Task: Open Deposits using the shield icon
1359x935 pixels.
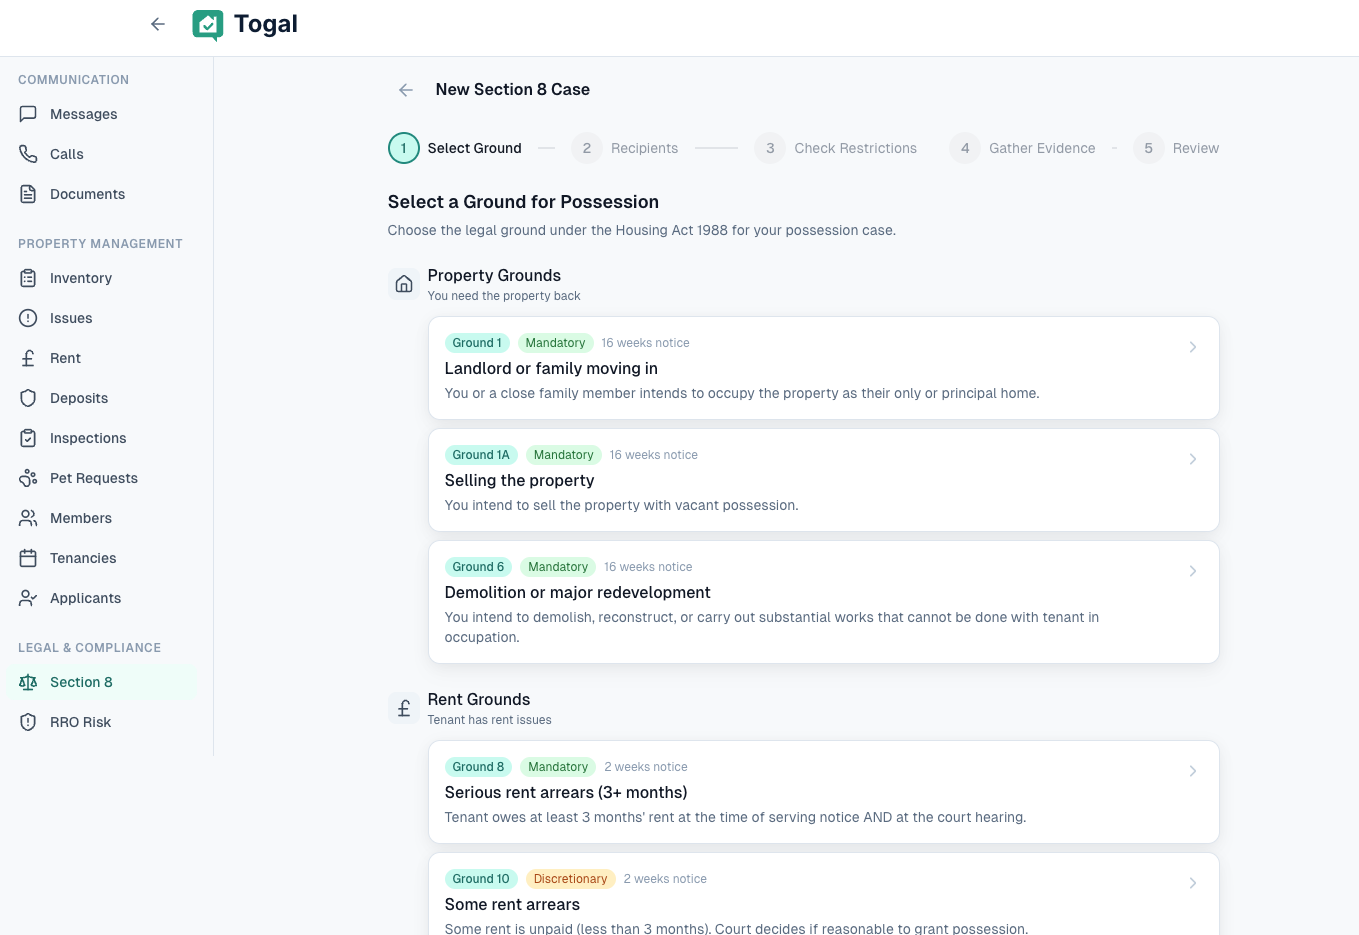Action: pos(28,398)
